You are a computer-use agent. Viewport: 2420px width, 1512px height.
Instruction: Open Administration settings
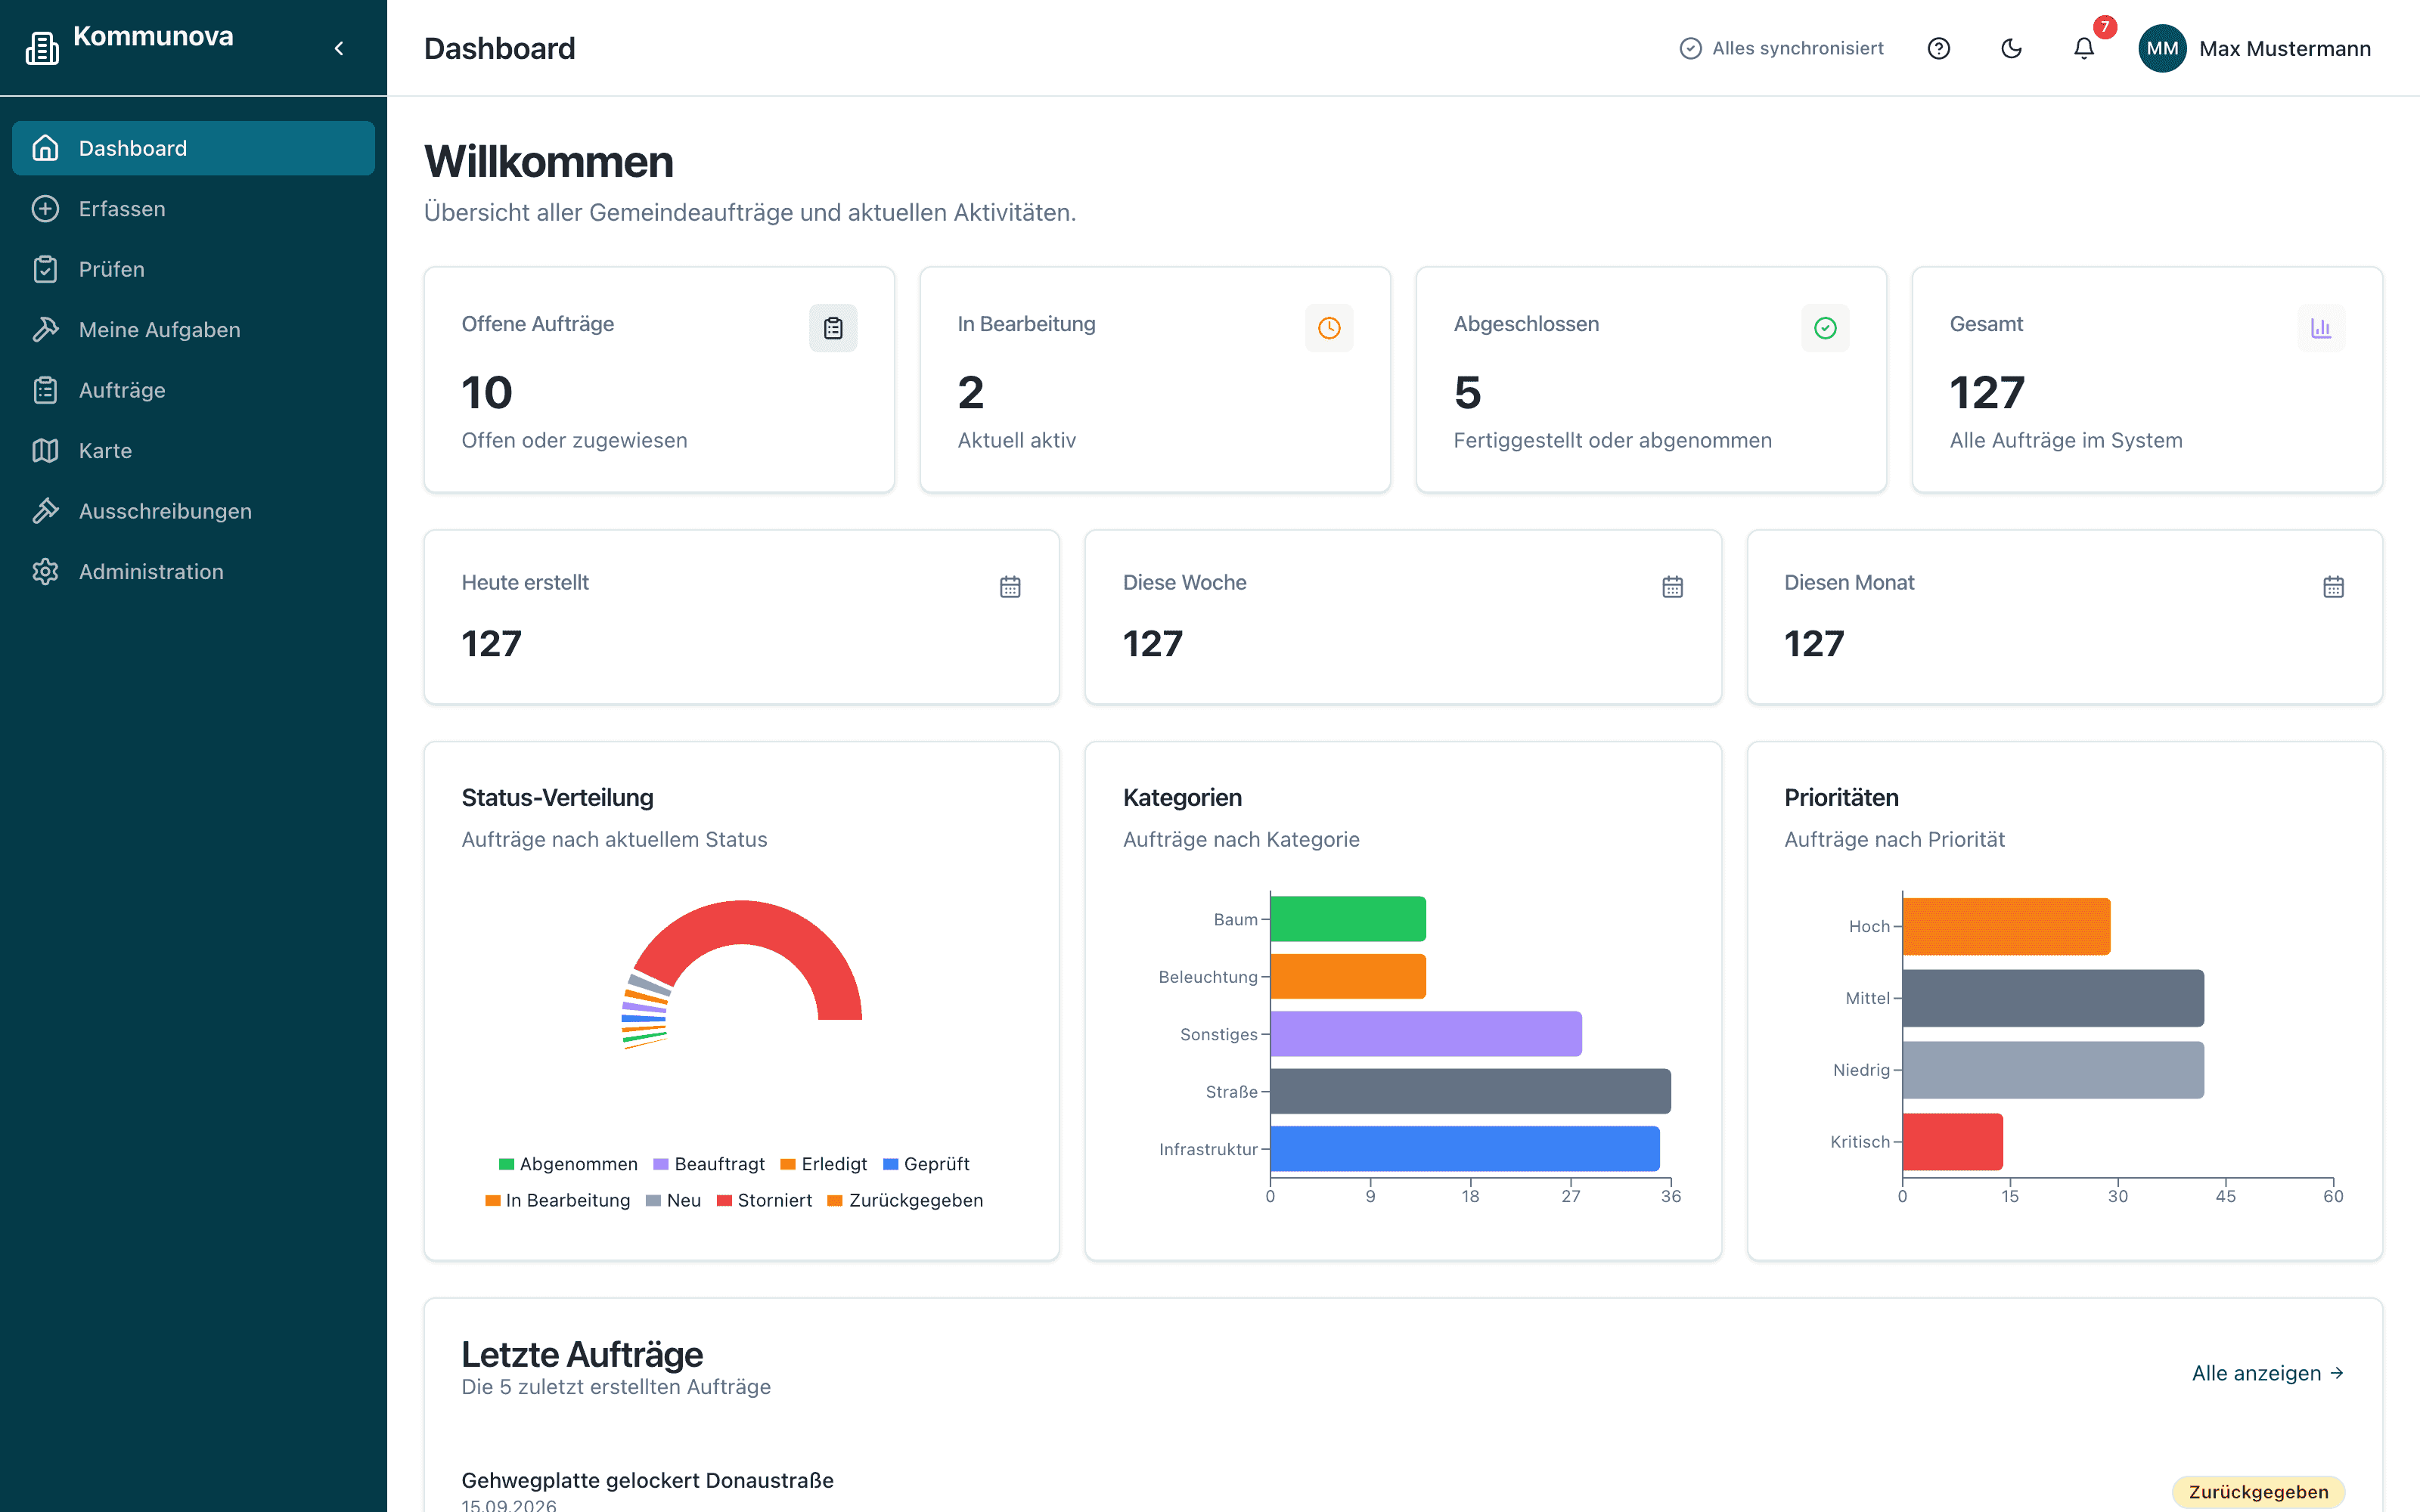(x=193, y=571)
